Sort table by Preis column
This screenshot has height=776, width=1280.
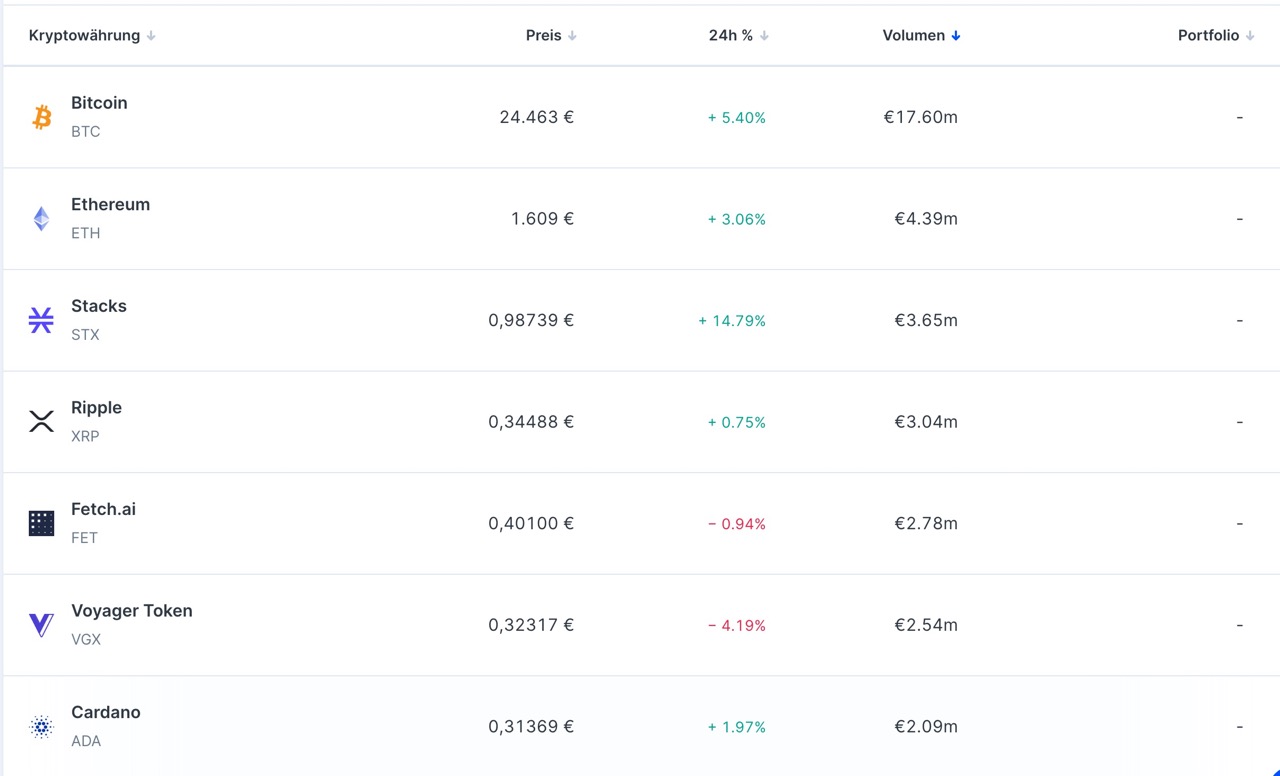[544, 36]
